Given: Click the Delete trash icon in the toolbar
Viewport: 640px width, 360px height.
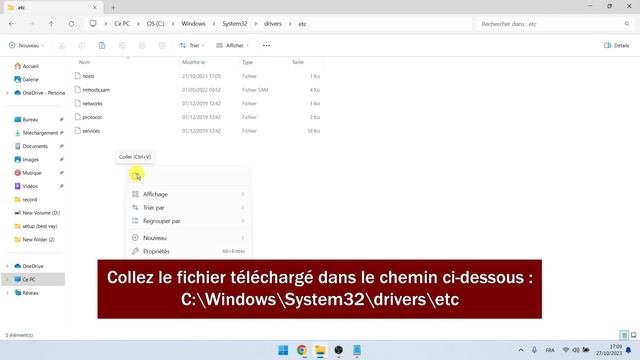Looking at the screenshot, I should coord(162,45).
